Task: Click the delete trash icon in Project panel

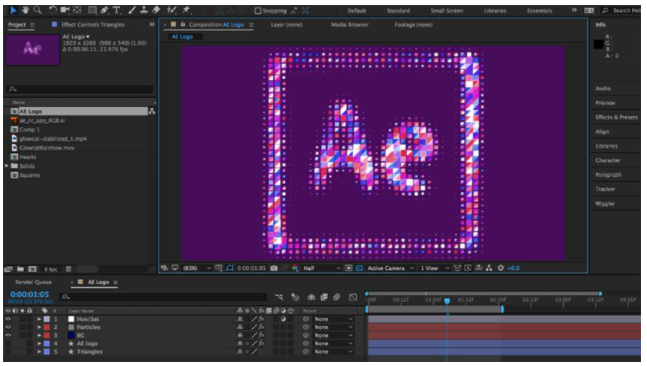Action: [68, 269]
